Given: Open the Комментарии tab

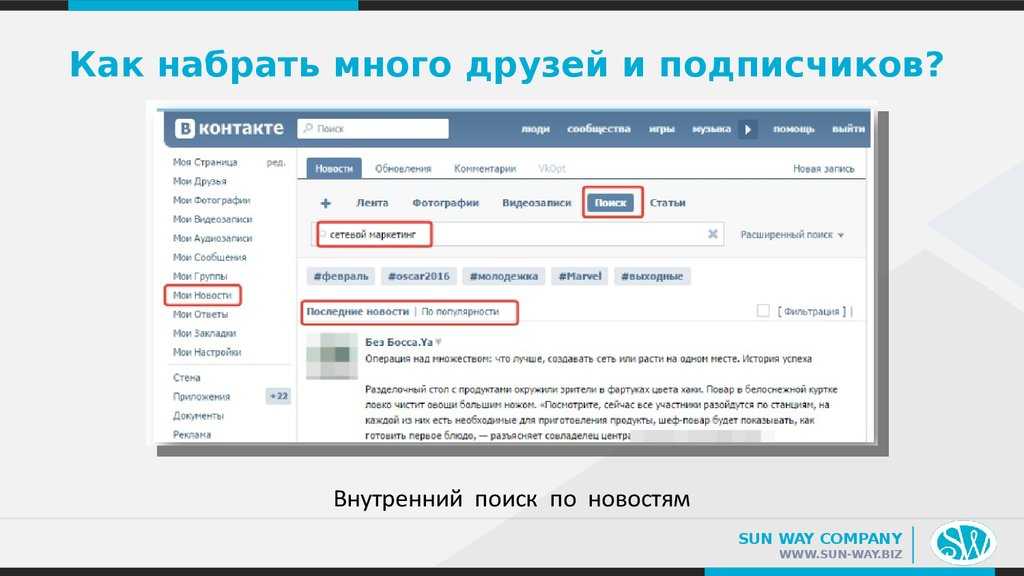Looking at the screenshot, I should pos(485,169).
